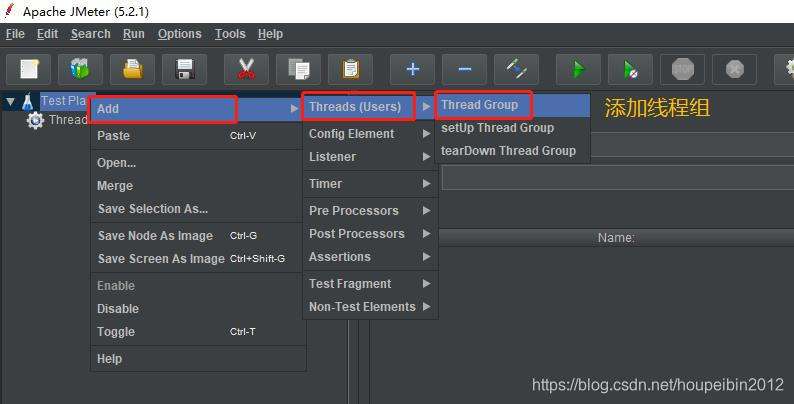Collapse all nodes with minus icon
The width and height of the screenshot is (794, 404).
[x=464, y=69]
